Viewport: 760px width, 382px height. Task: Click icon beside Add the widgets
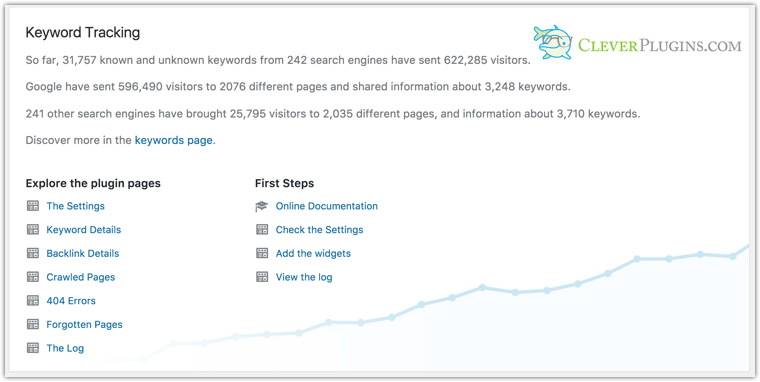click(262, 254)
